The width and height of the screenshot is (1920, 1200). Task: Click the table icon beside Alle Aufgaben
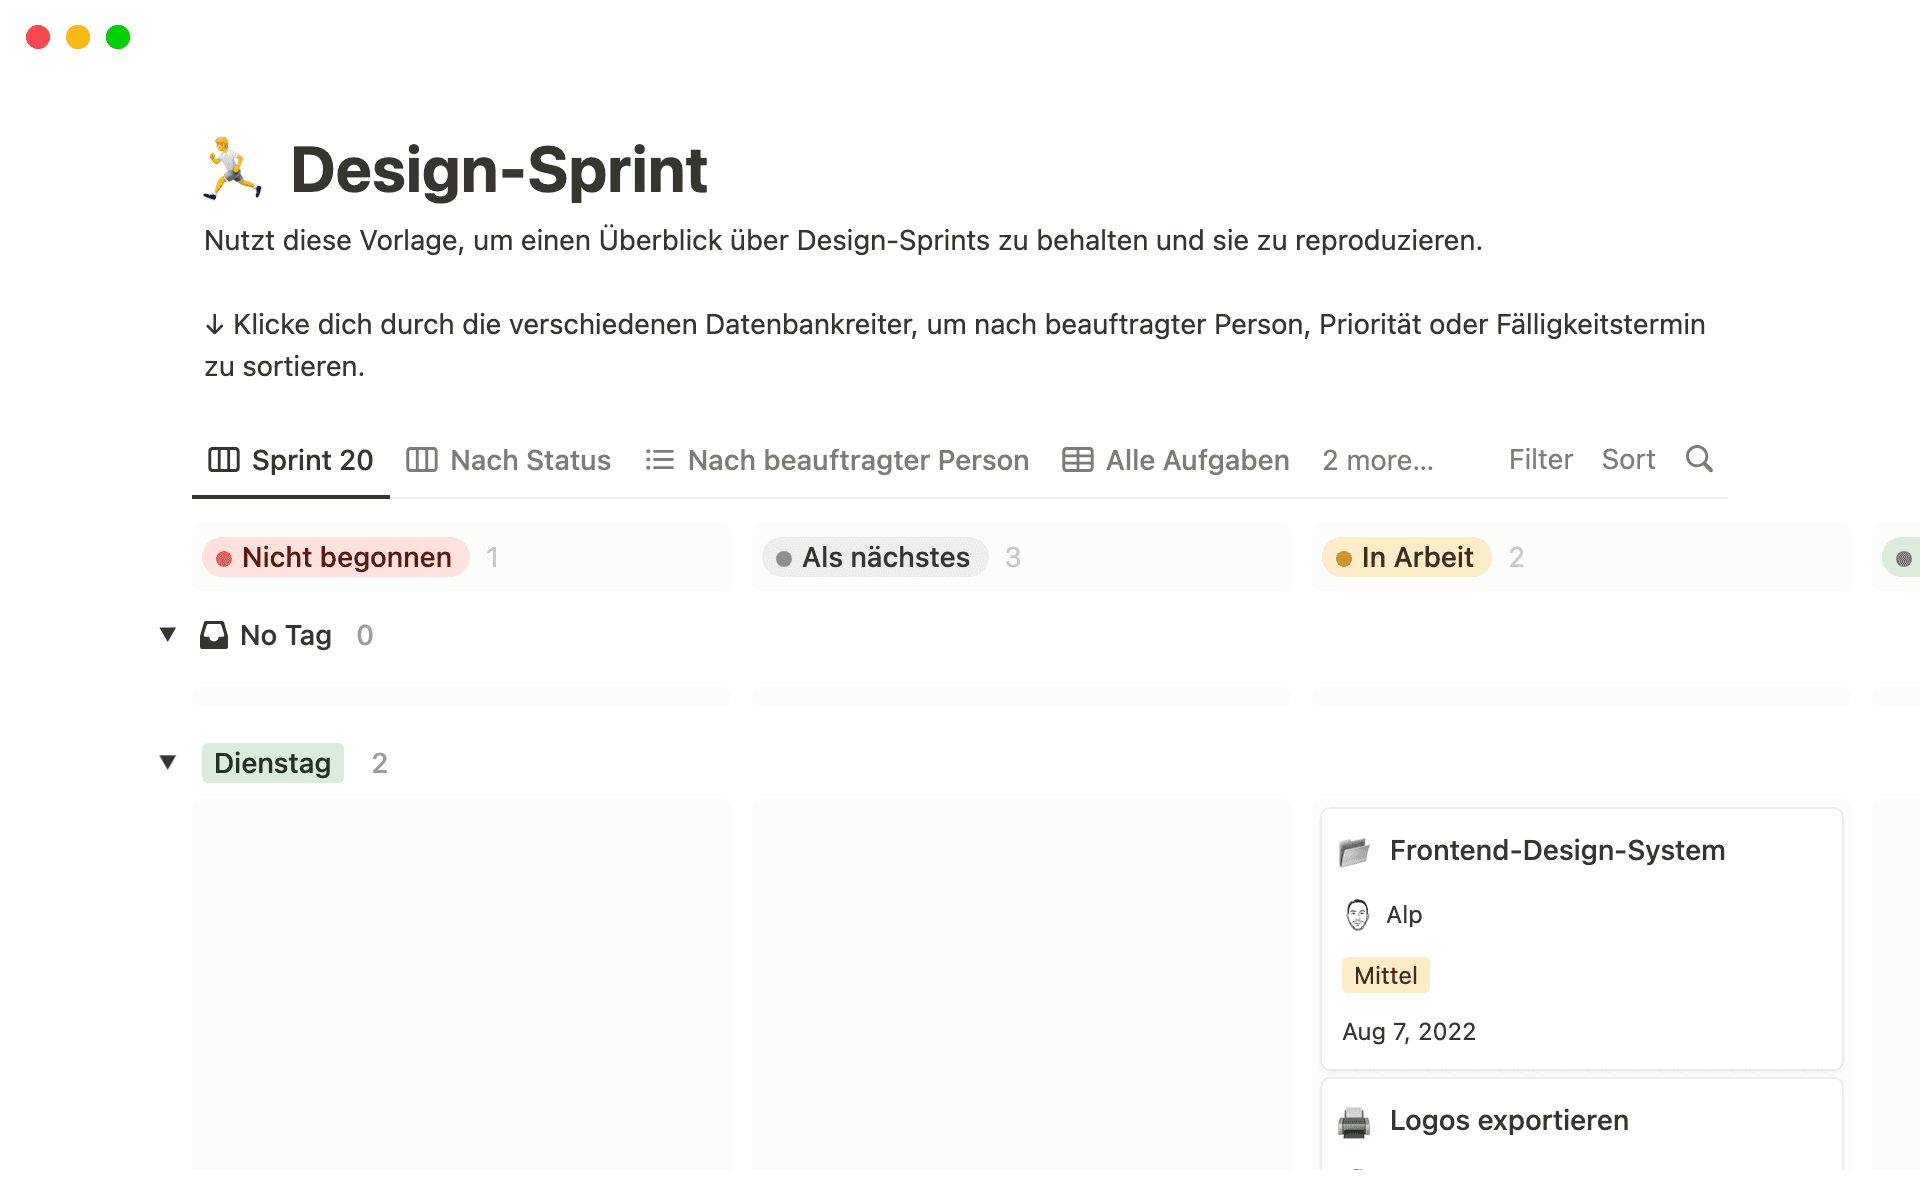coord(1077,460)
